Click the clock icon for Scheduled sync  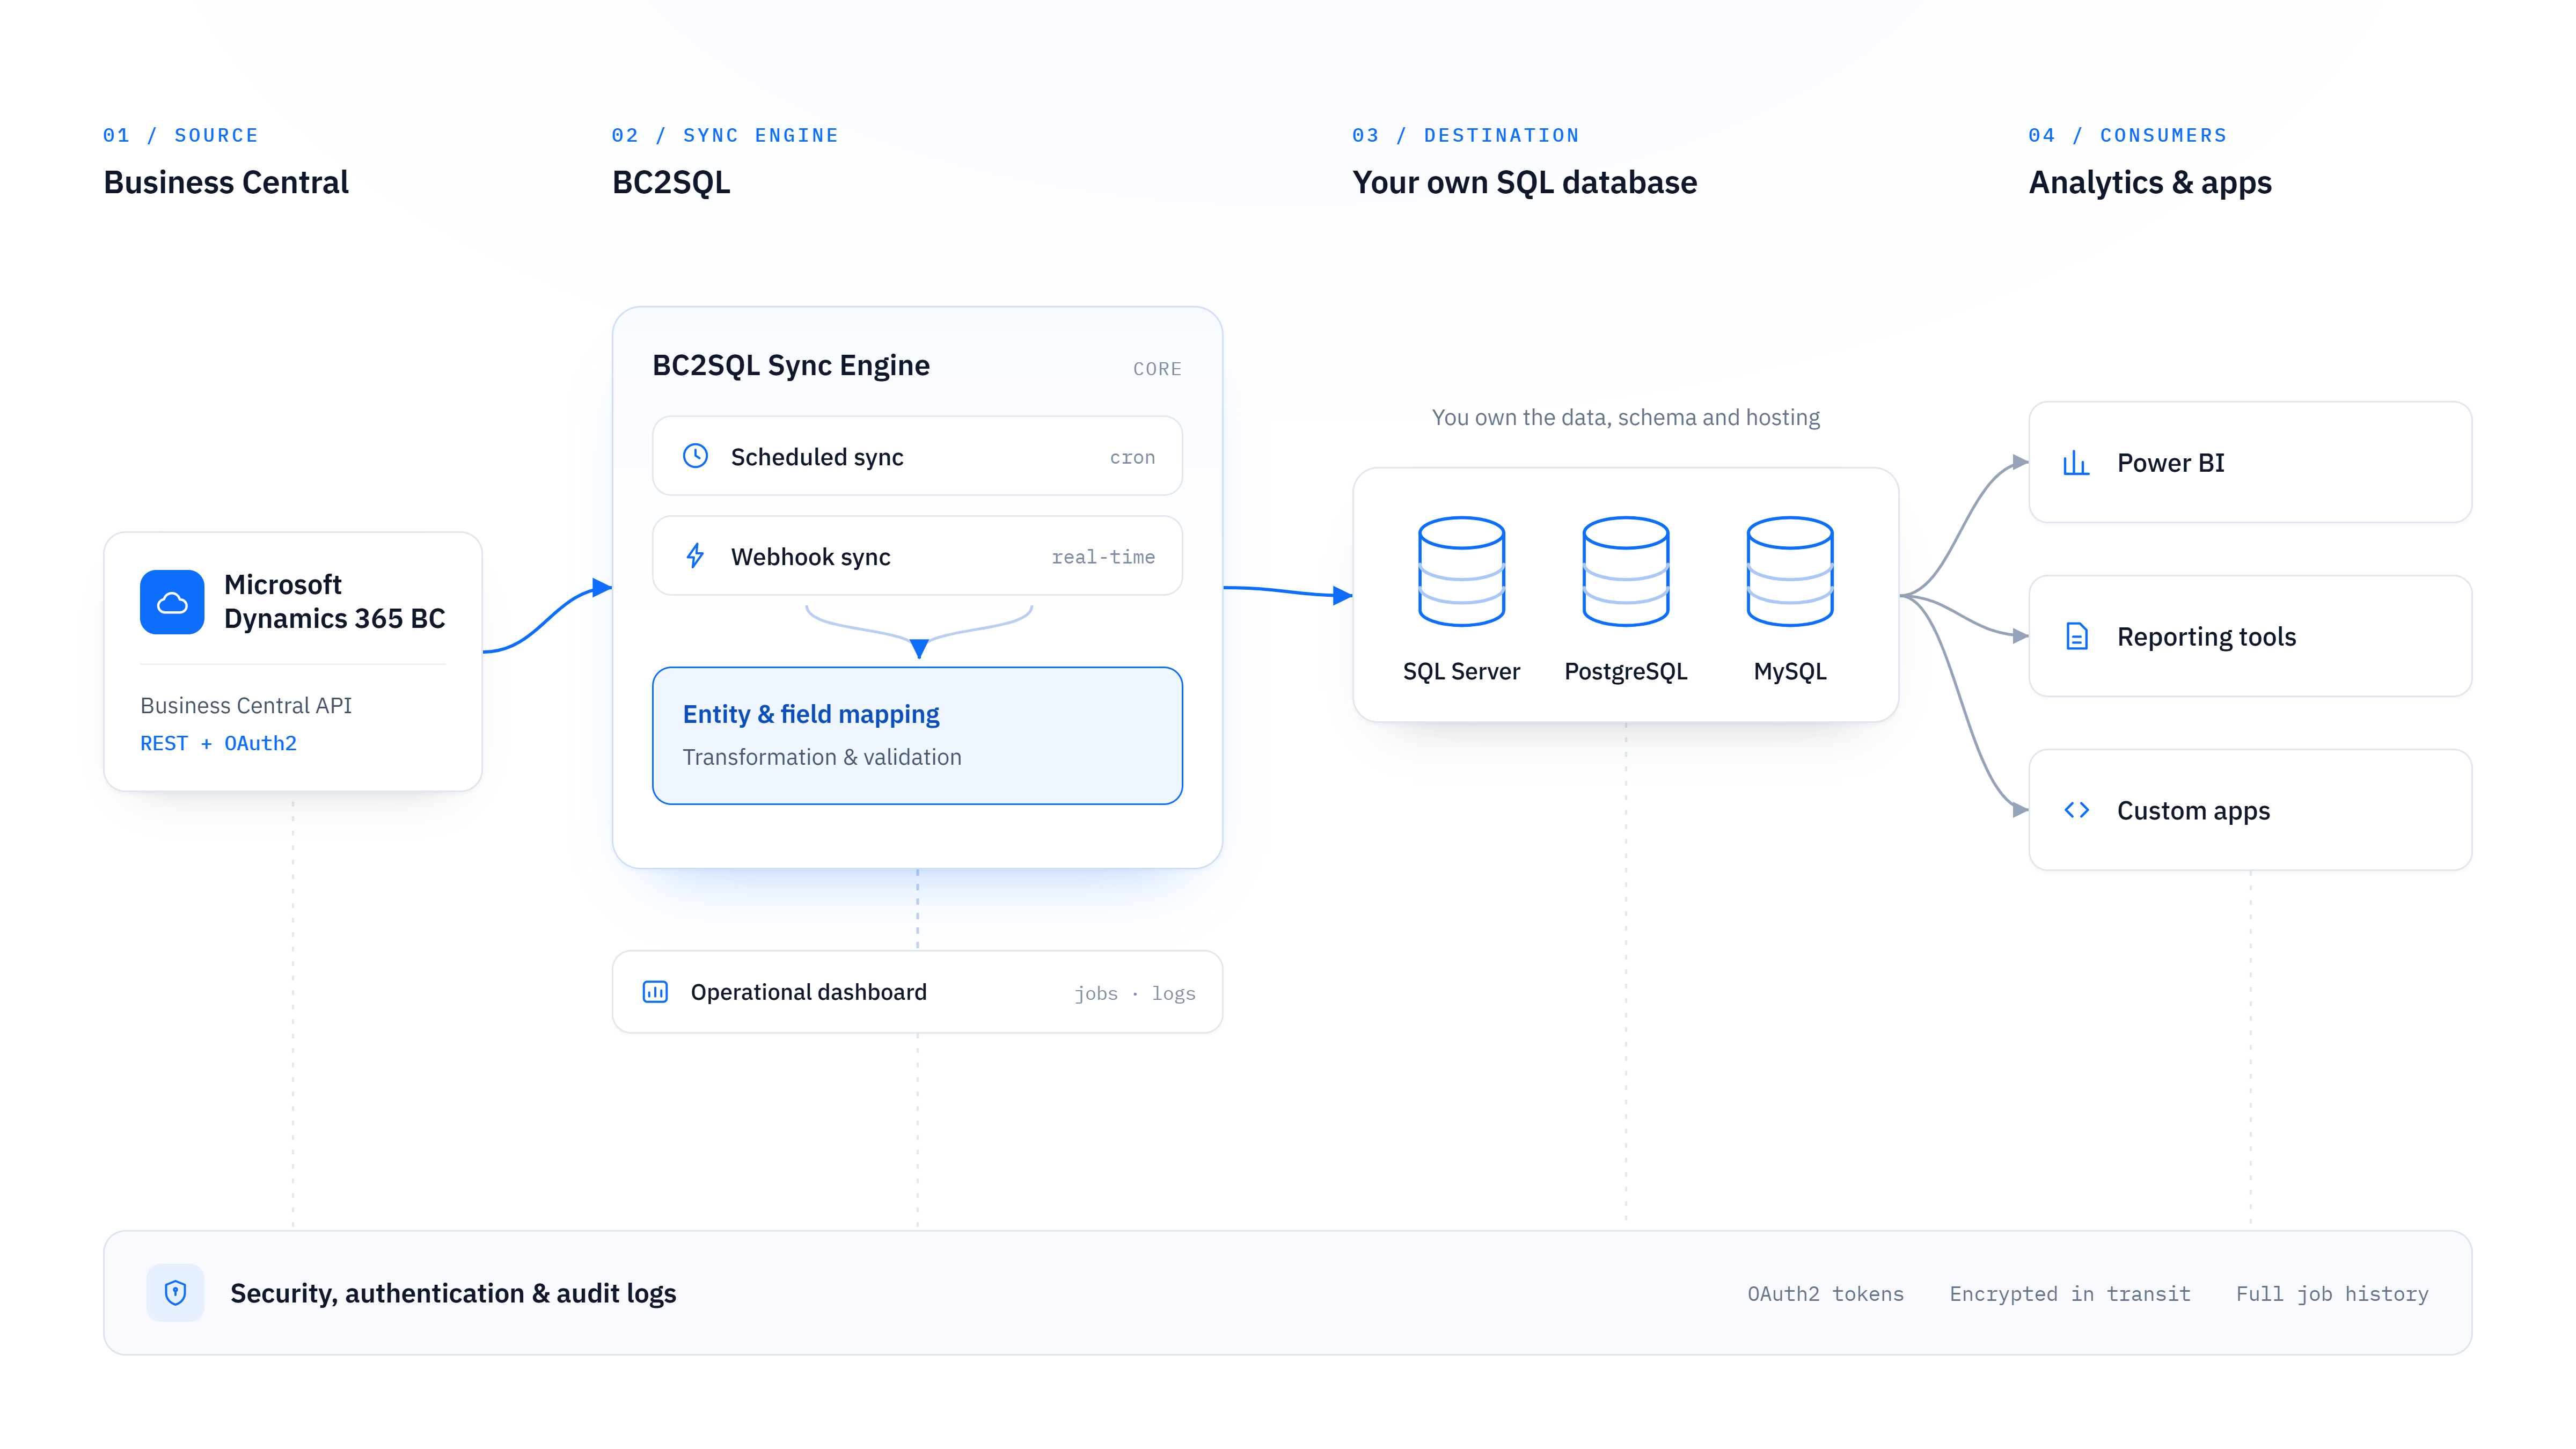tap(695, 456)
